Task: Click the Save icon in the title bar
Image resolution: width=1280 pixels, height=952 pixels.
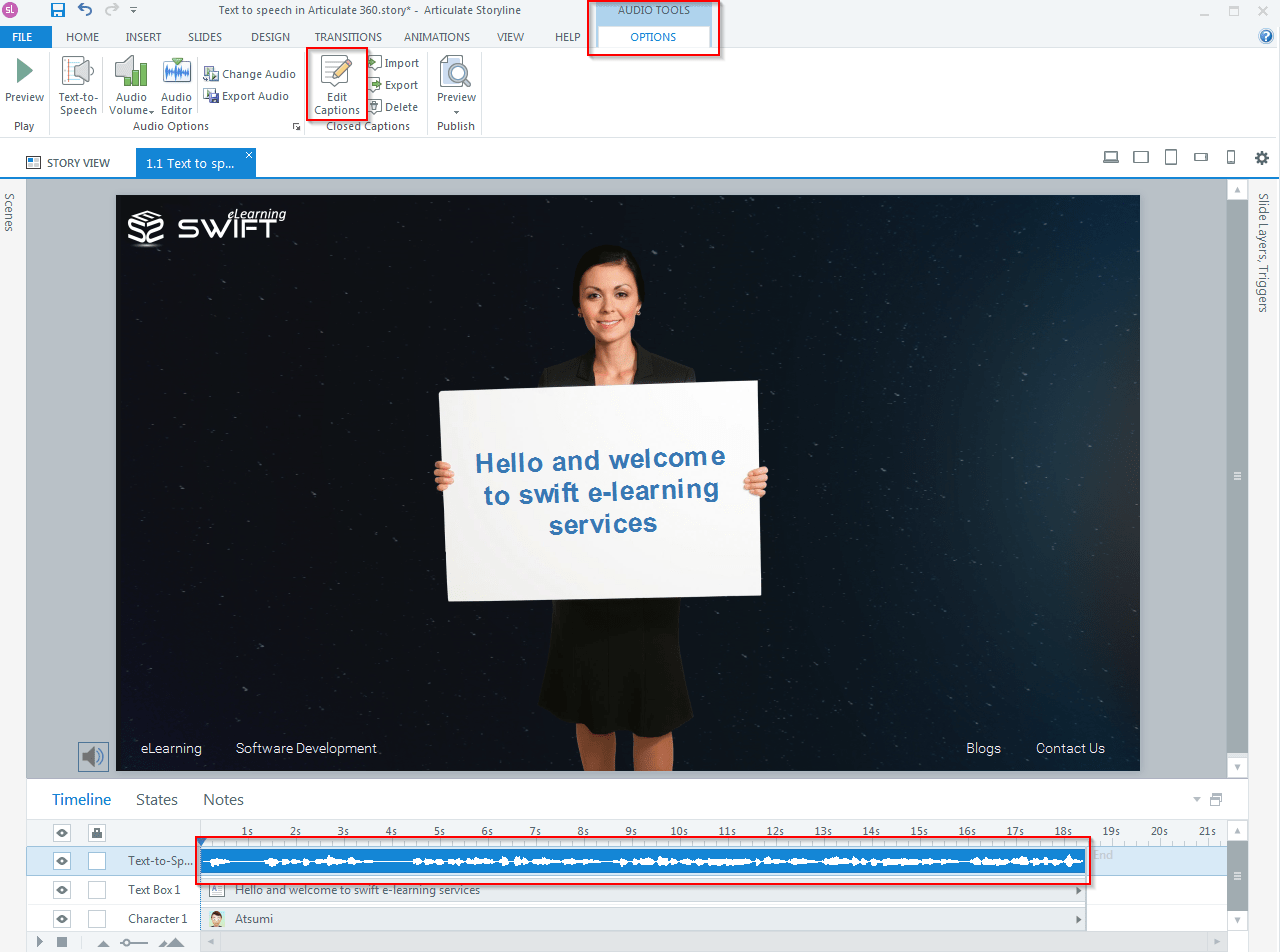Action: coord(58,10)
